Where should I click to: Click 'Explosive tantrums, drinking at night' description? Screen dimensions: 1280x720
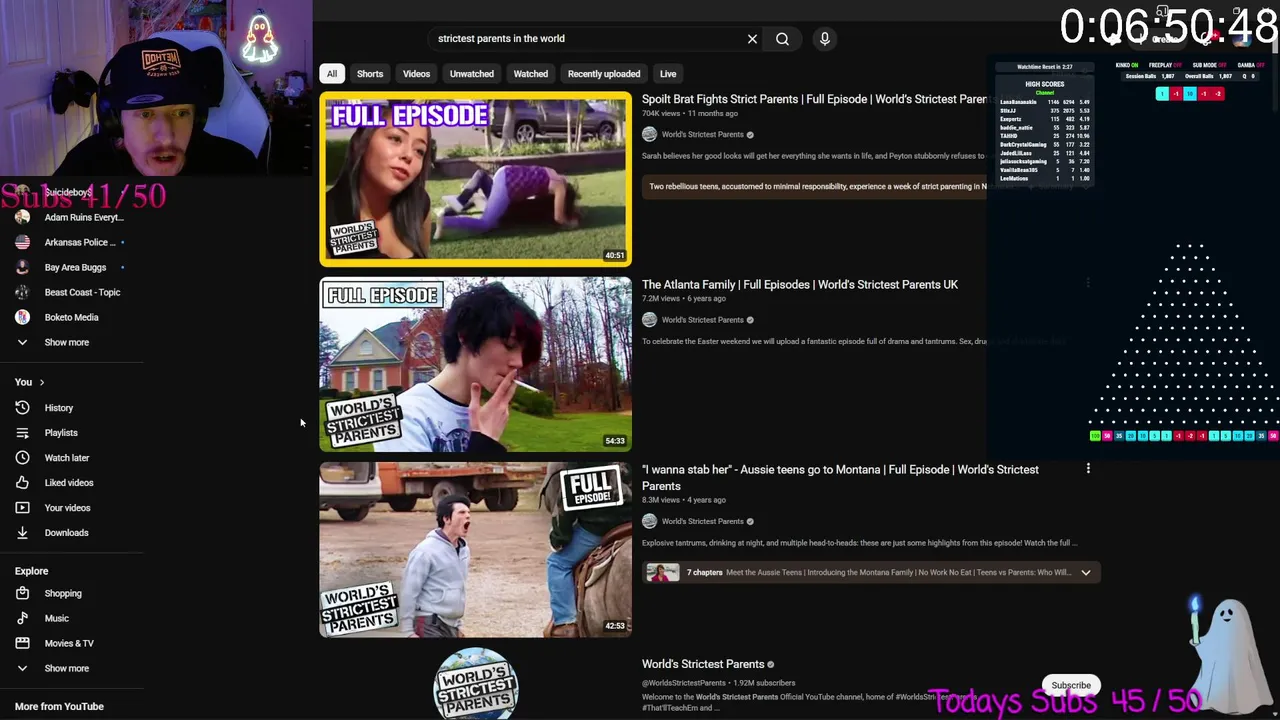(860, 543)
